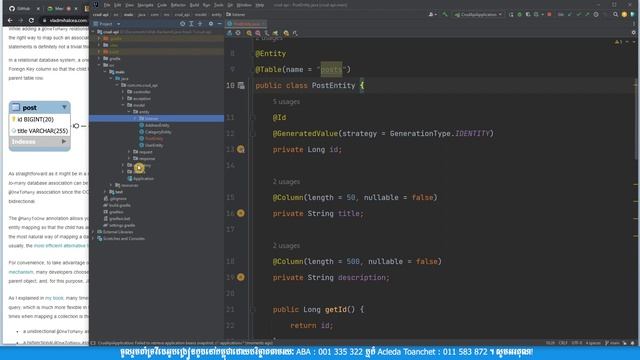The image size is (640, 360).
Task: Click gutter icon beside line 19 description field
Action: coord(241,277)
